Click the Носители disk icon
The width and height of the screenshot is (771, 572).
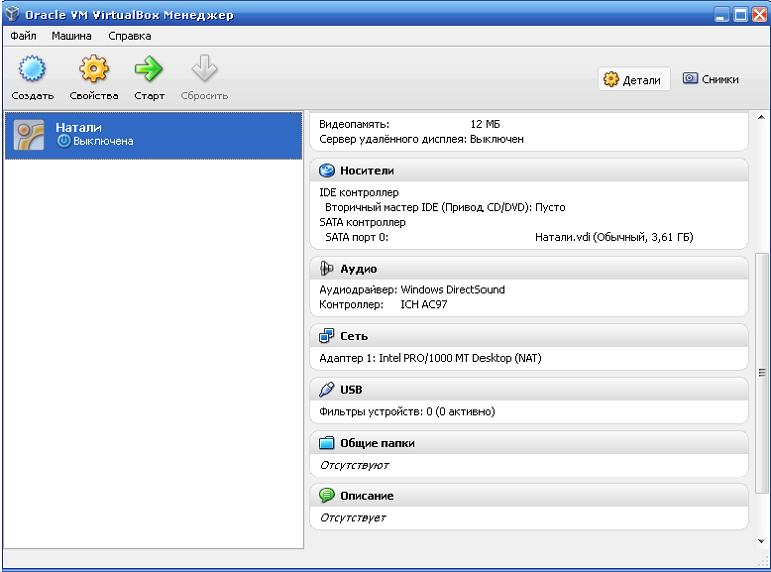click(326, 171)
